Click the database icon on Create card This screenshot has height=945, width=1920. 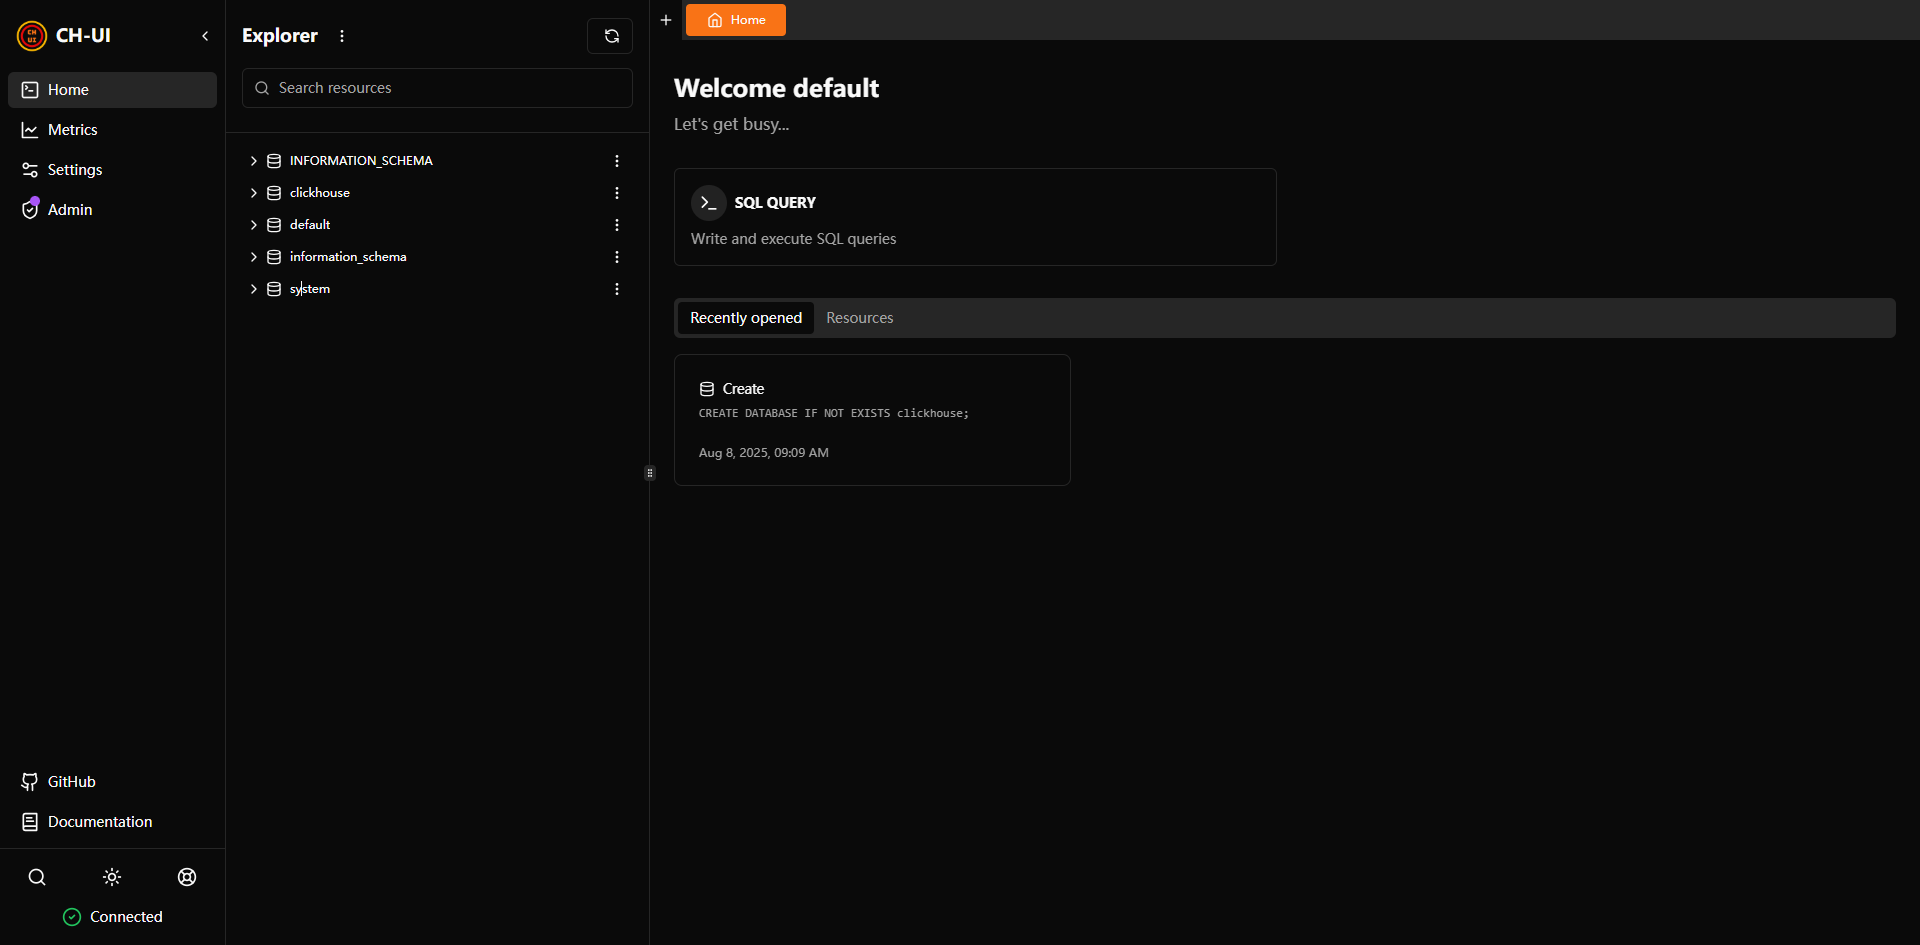tap(707, 389)
